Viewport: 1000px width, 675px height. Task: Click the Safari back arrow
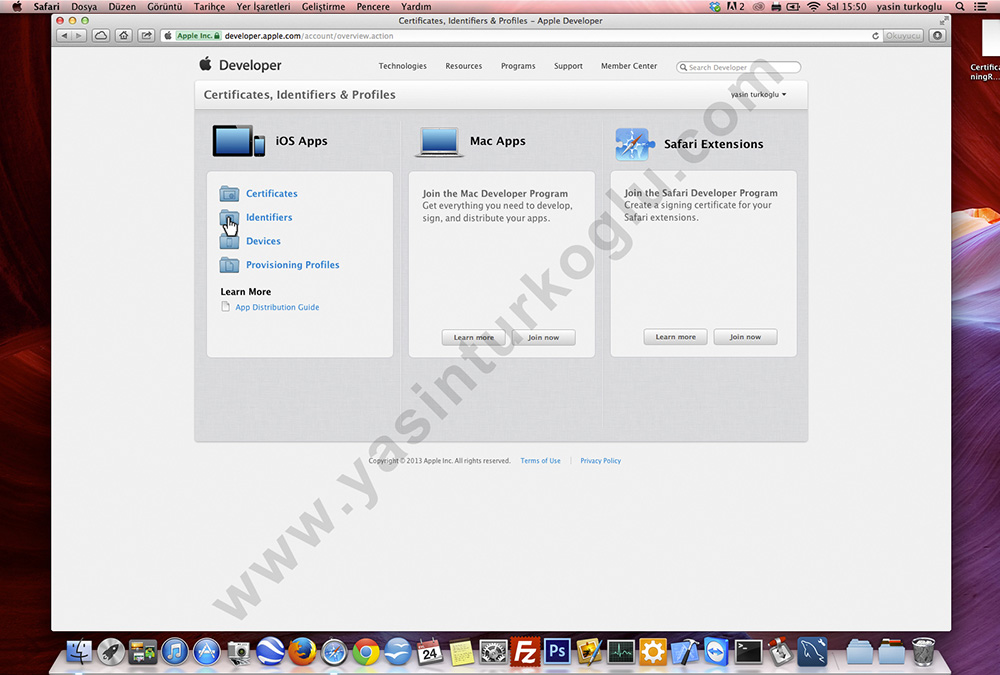point(64,36)
